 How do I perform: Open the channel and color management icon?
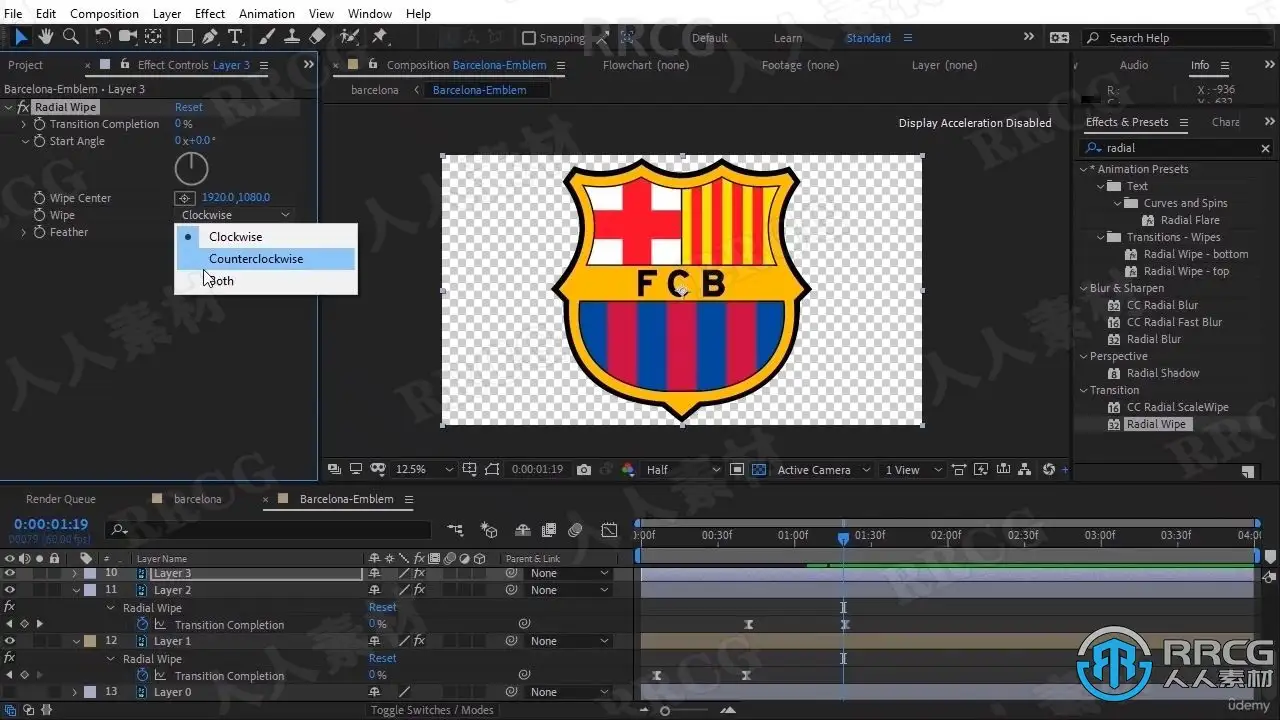628,469
